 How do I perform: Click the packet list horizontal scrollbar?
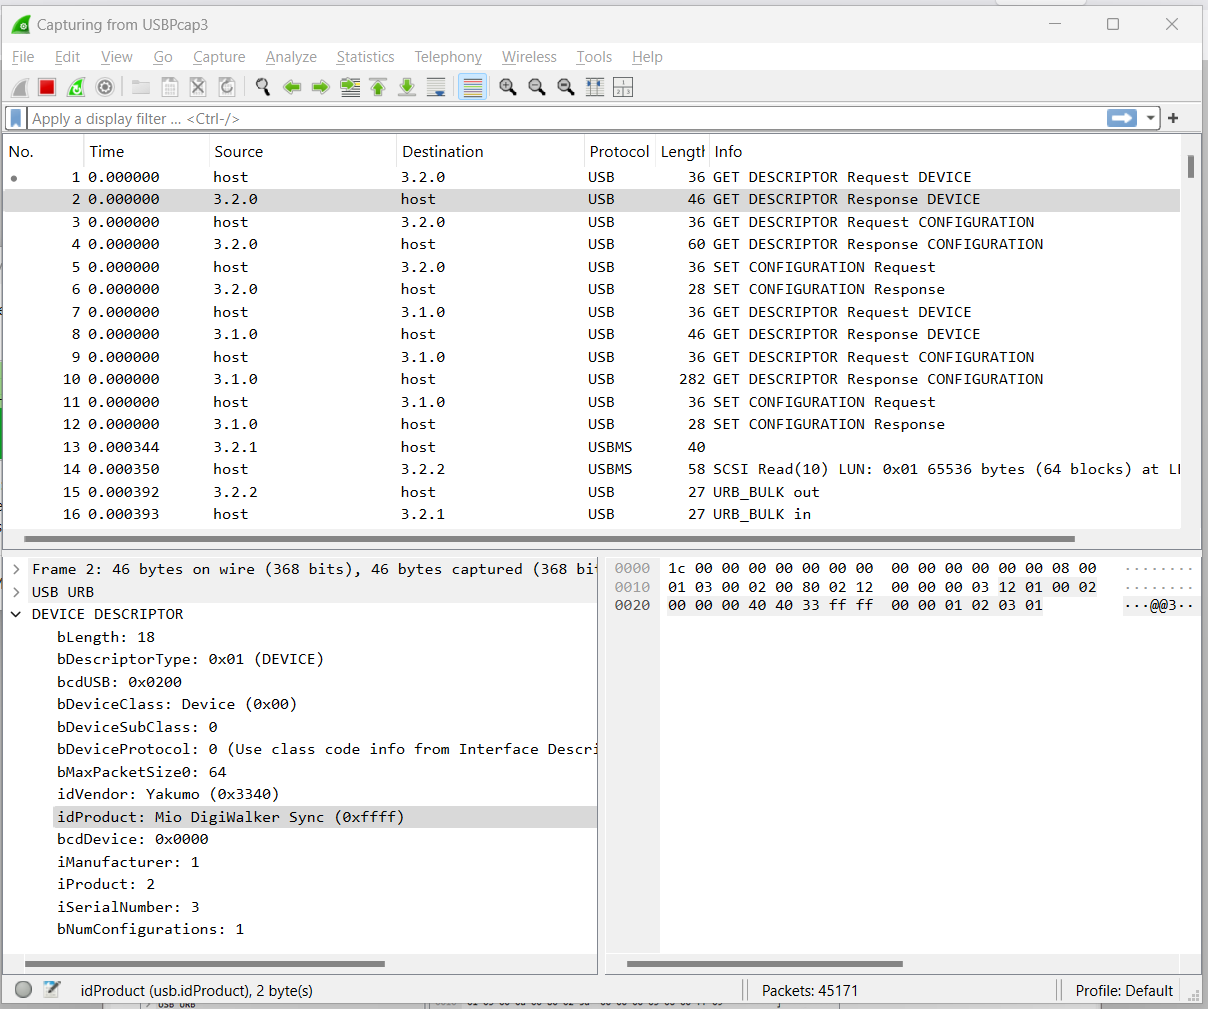(549, 538)
